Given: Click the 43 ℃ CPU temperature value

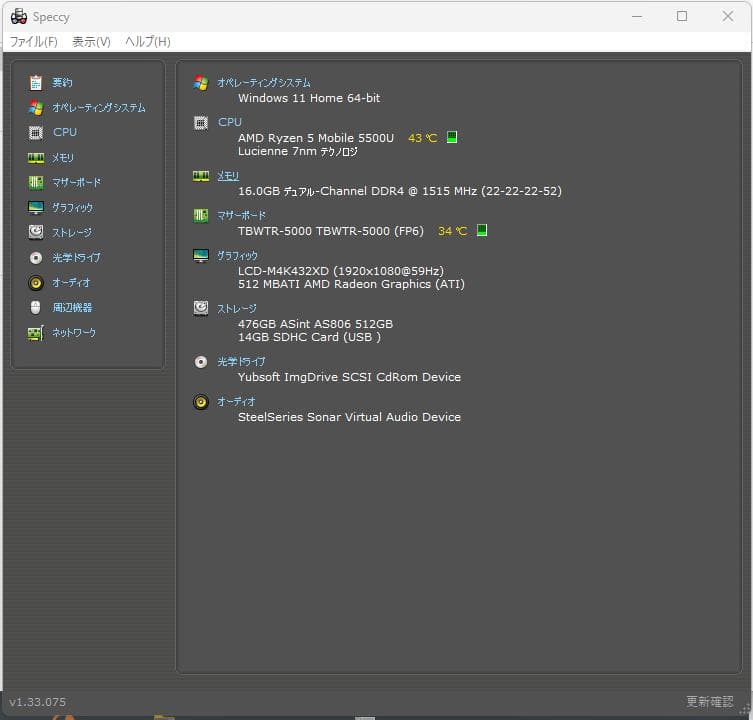Looking at the screenshot, I should tap(423, 138).
